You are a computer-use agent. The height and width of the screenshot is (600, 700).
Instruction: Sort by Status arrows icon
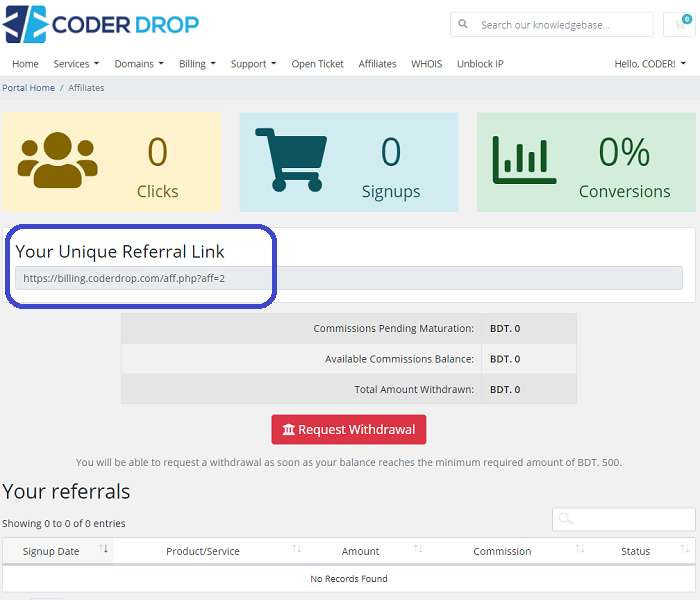(685, 549)
